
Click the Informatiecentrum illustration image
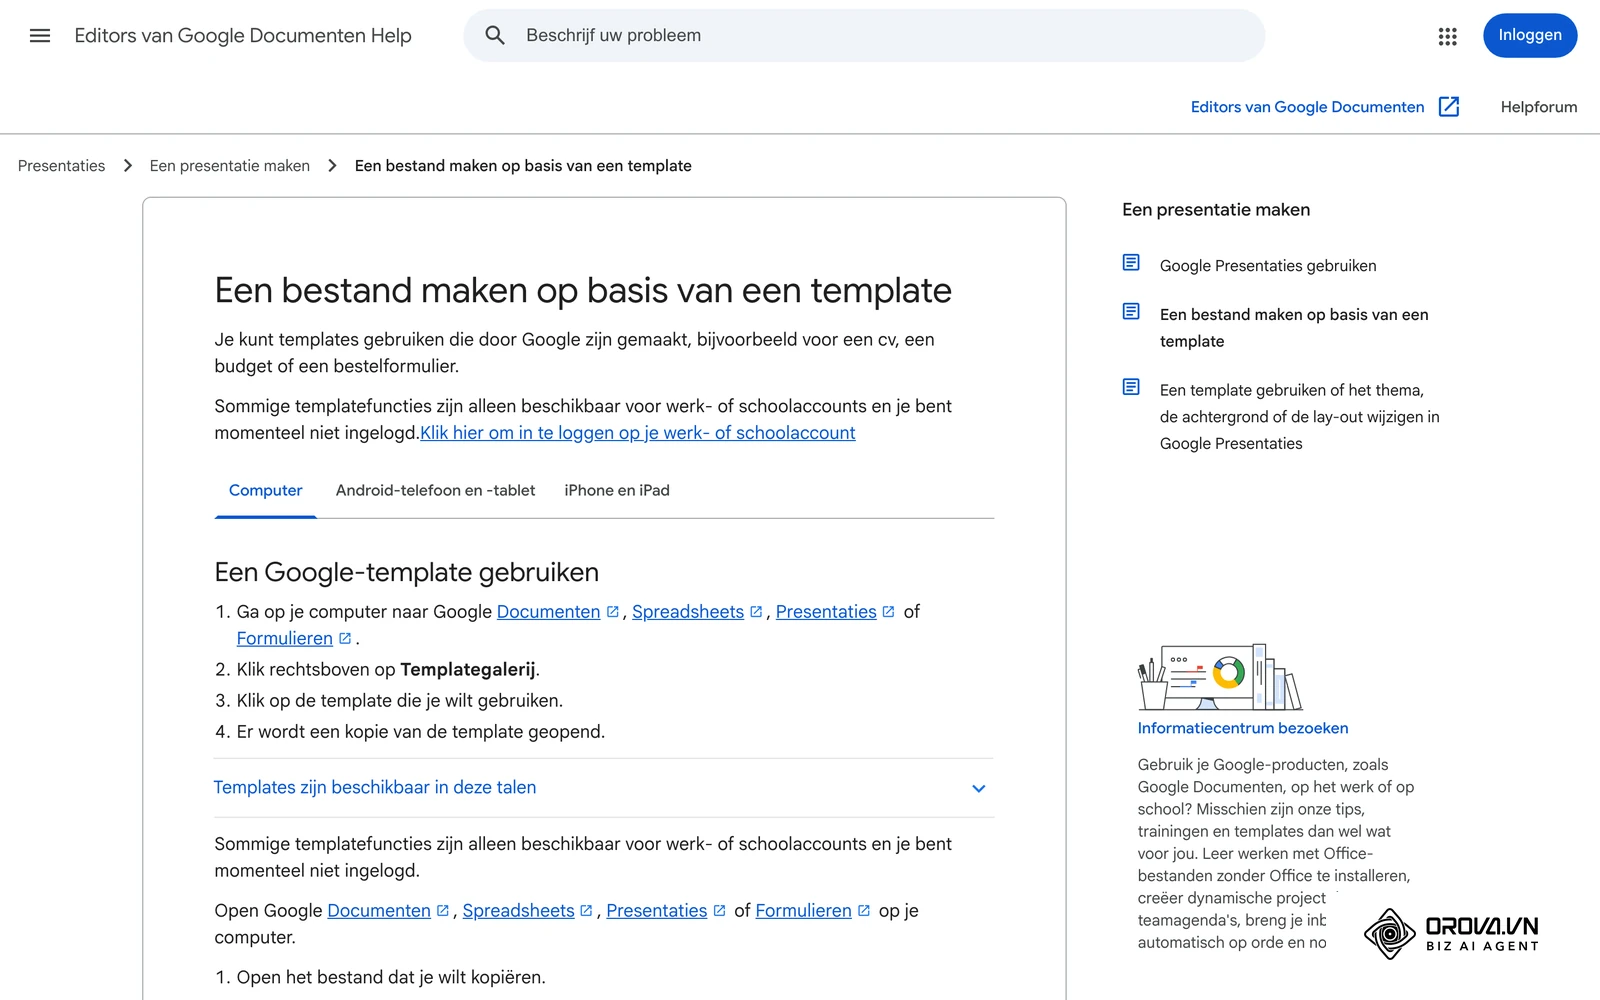click(1220, 677)
